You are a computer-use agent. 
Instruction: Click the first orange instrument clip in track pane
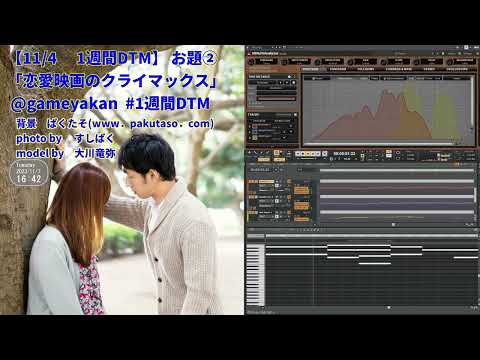click(301, 190)
